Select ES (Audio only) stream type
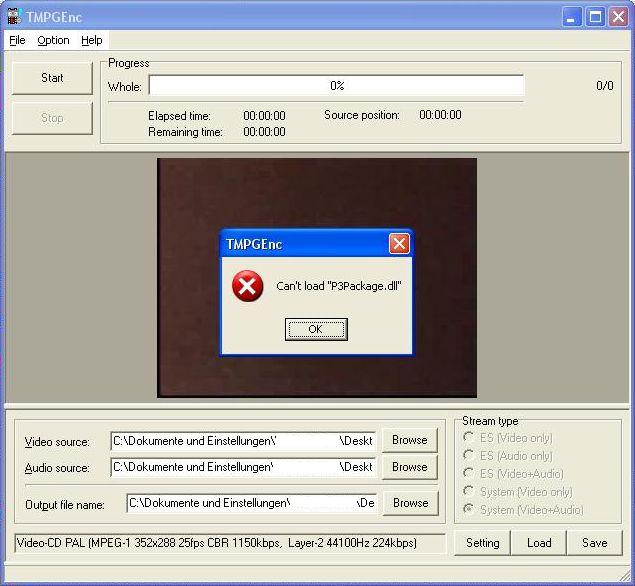This screenshot has height=586, width=635. pyautogui.click(x=507, y=456)
